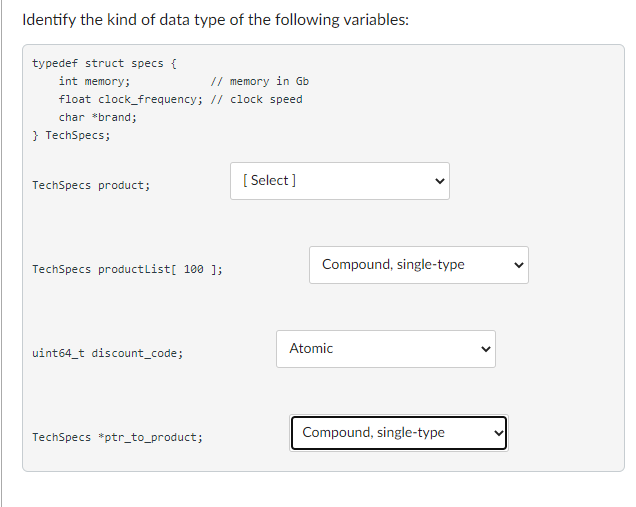
Task: Click the 'TechSpecs *ptr_to_product;' label
Action: click(117, 437)
